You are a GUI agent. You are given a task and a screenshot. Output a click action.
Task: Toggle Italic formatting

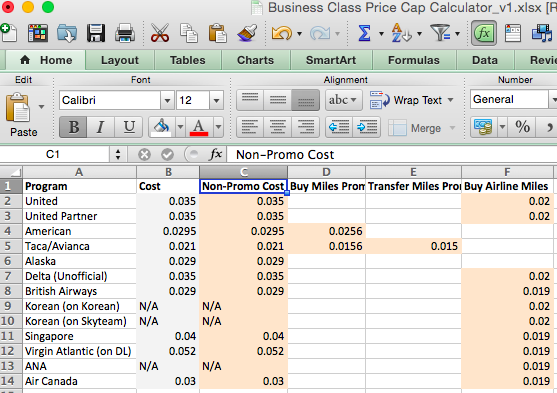[101, 127]
